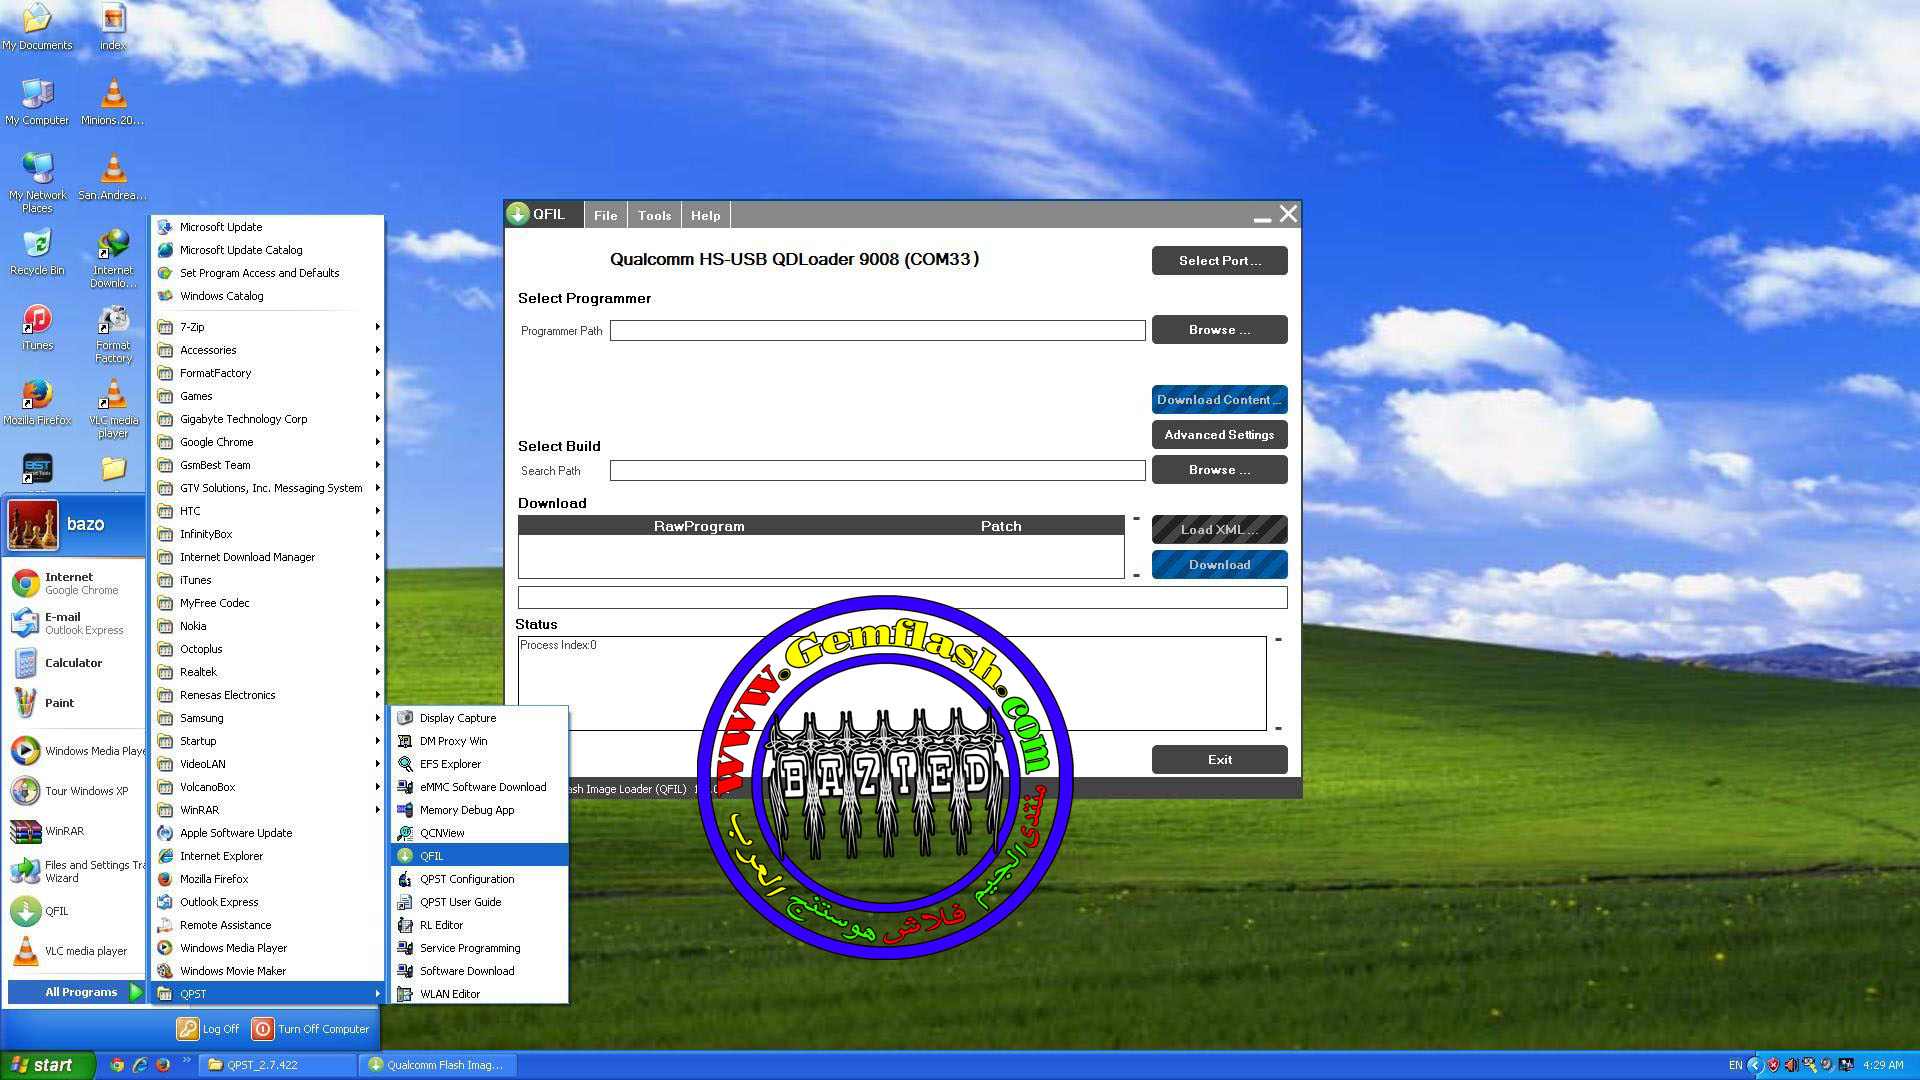The height and width of the screenshot is (1080, 1920).
Task: Click the Start button
Action: tap(46, 1065)
